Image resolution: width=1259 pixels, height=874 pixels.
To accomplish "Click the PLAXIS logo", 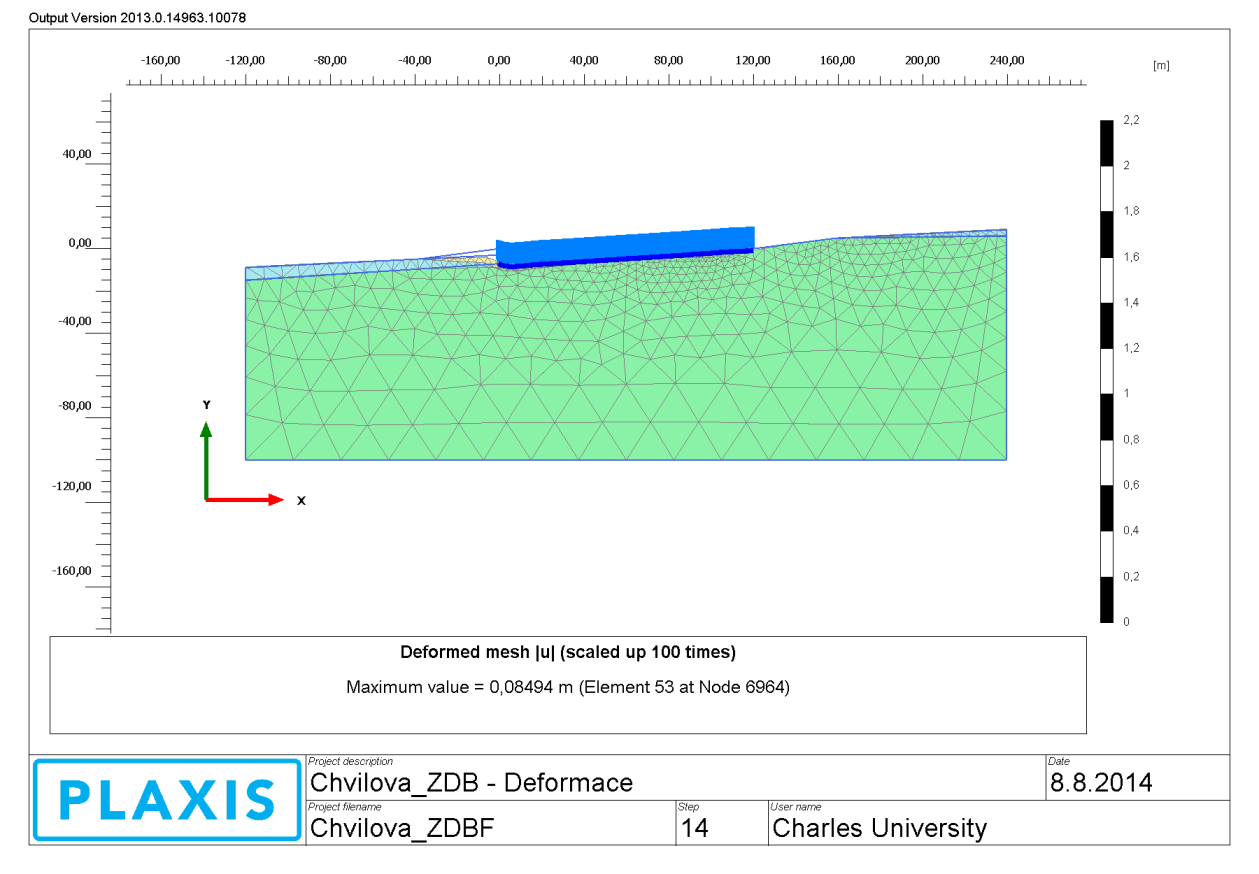I will [x=167, y=800].
